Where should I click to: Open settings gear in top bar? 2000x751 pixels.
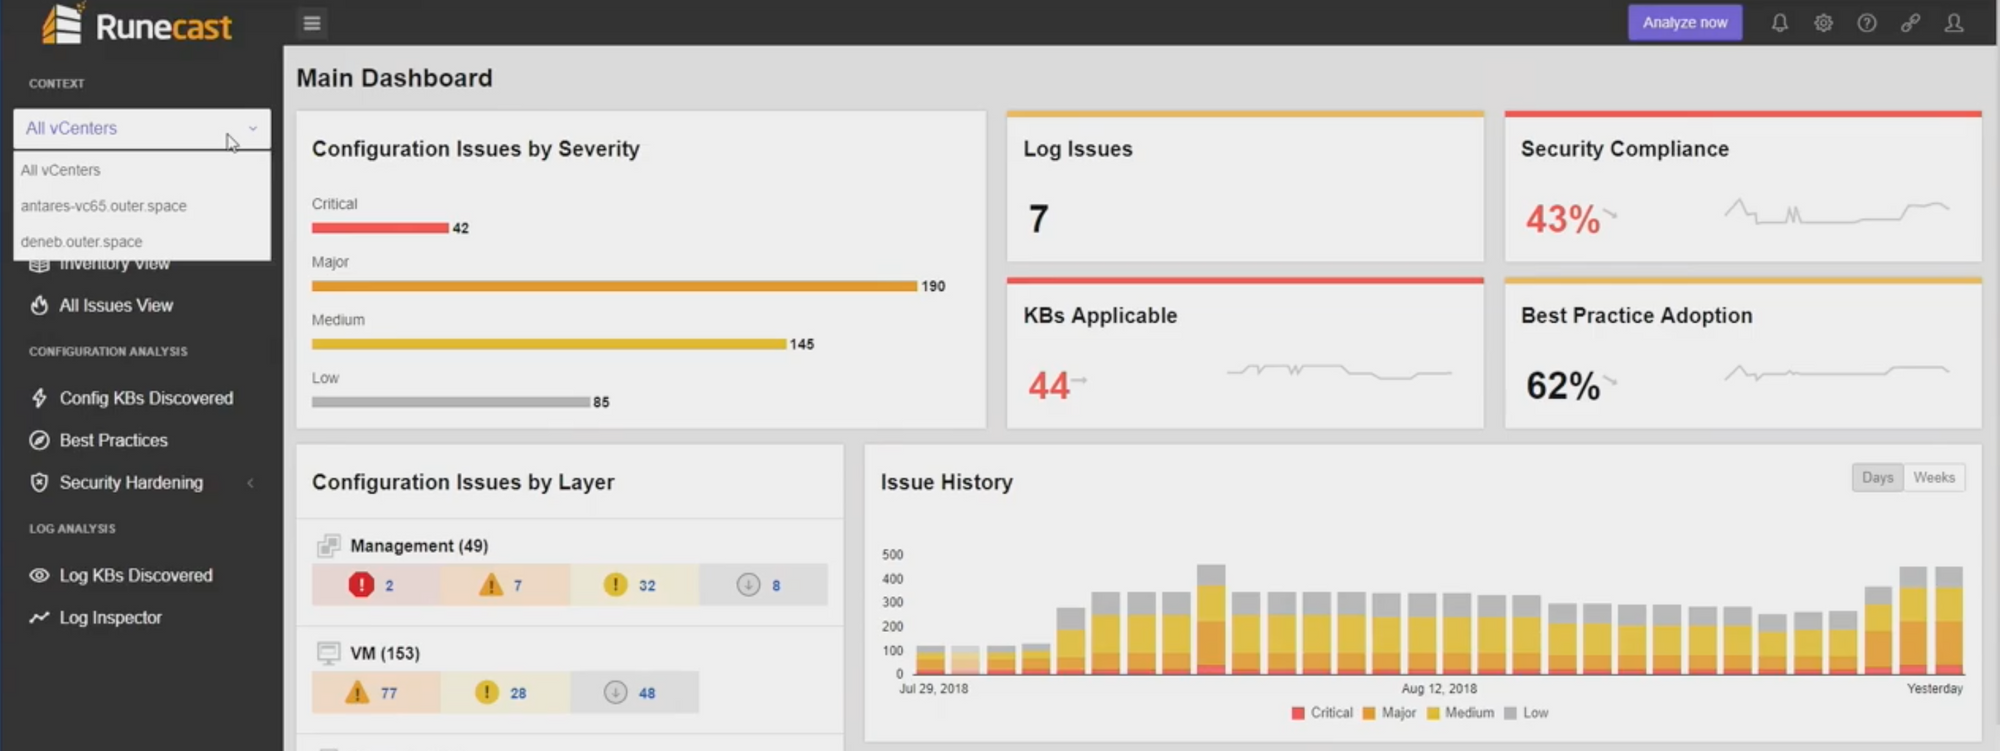coord(1823,23)
